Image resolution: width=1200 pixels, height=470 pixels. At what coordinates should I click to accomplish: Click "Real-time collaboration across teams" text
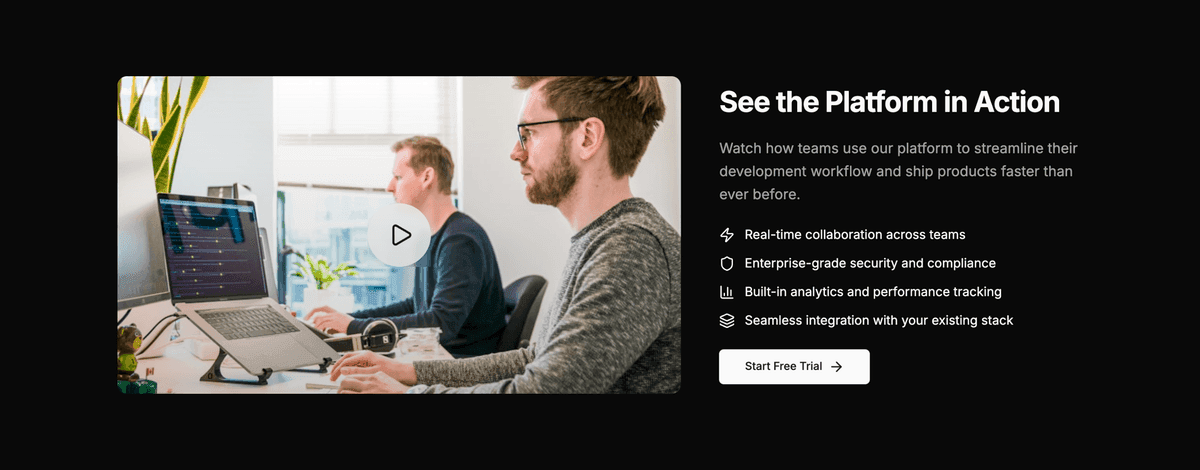point(855,235)
